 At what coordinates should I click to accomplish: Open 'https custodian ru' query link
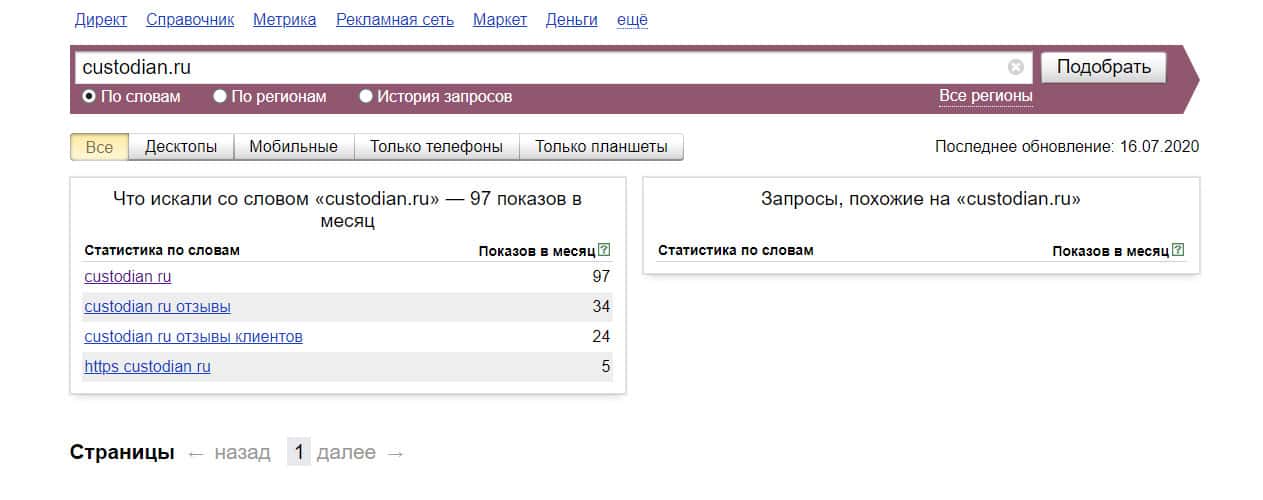coord(147,367)
